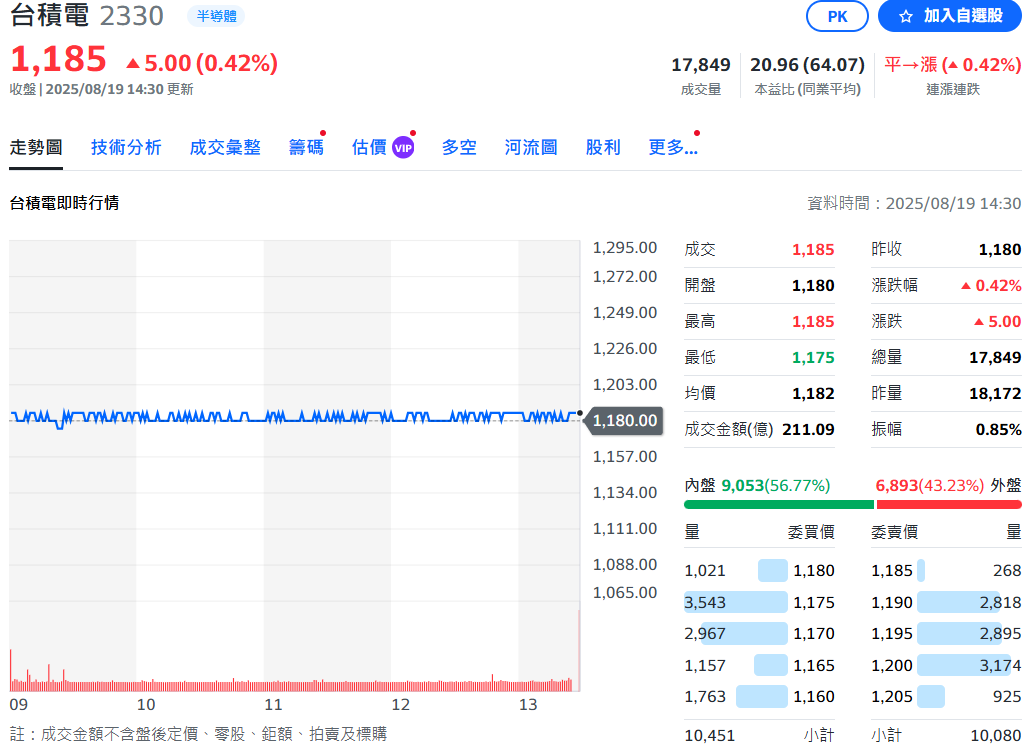
Task: Click the 外盤 6,893(43.23%) figure
Action: 930,485
